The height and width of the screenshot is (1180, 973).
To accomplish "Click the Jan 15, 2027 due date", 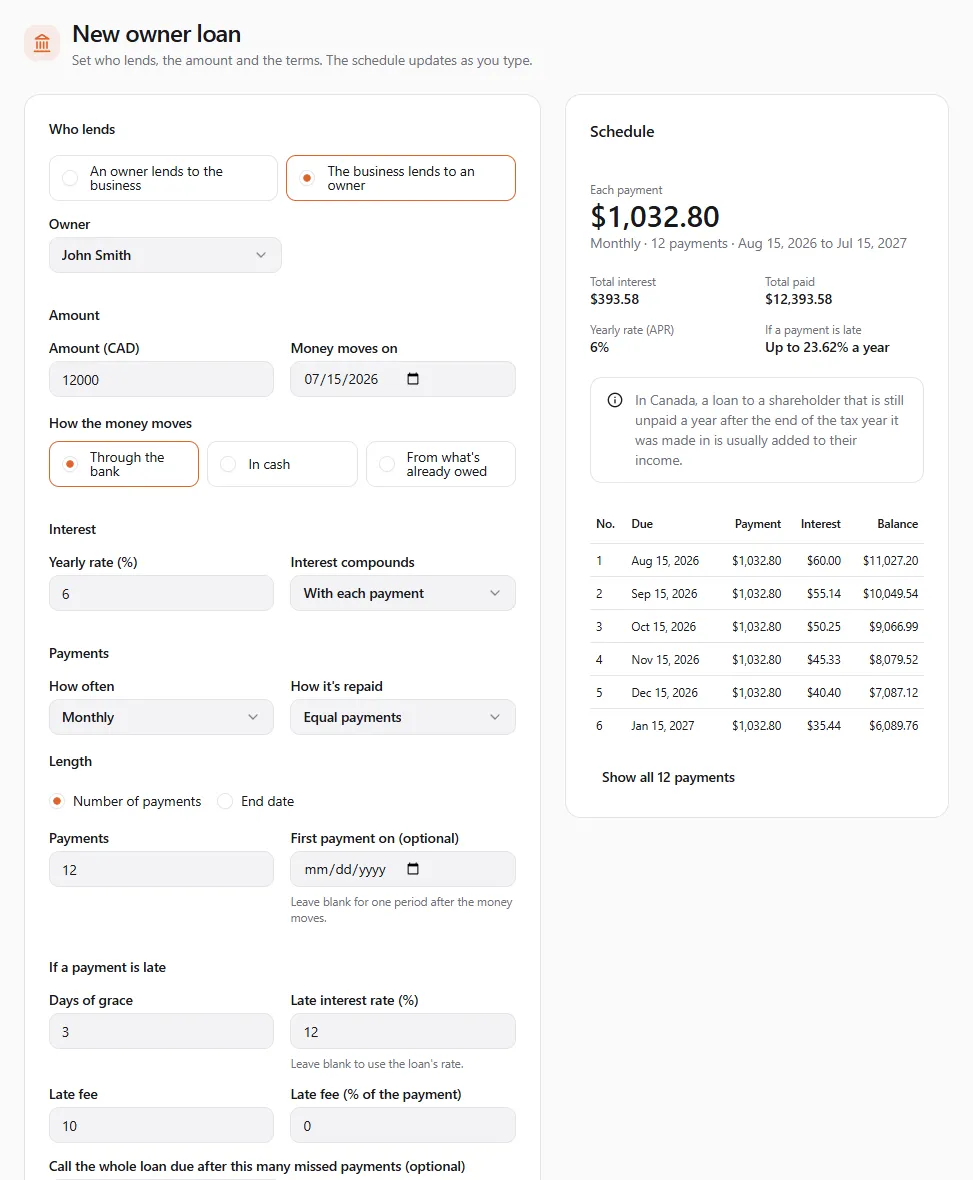I will pyautogui.click(x=663, y=726).
